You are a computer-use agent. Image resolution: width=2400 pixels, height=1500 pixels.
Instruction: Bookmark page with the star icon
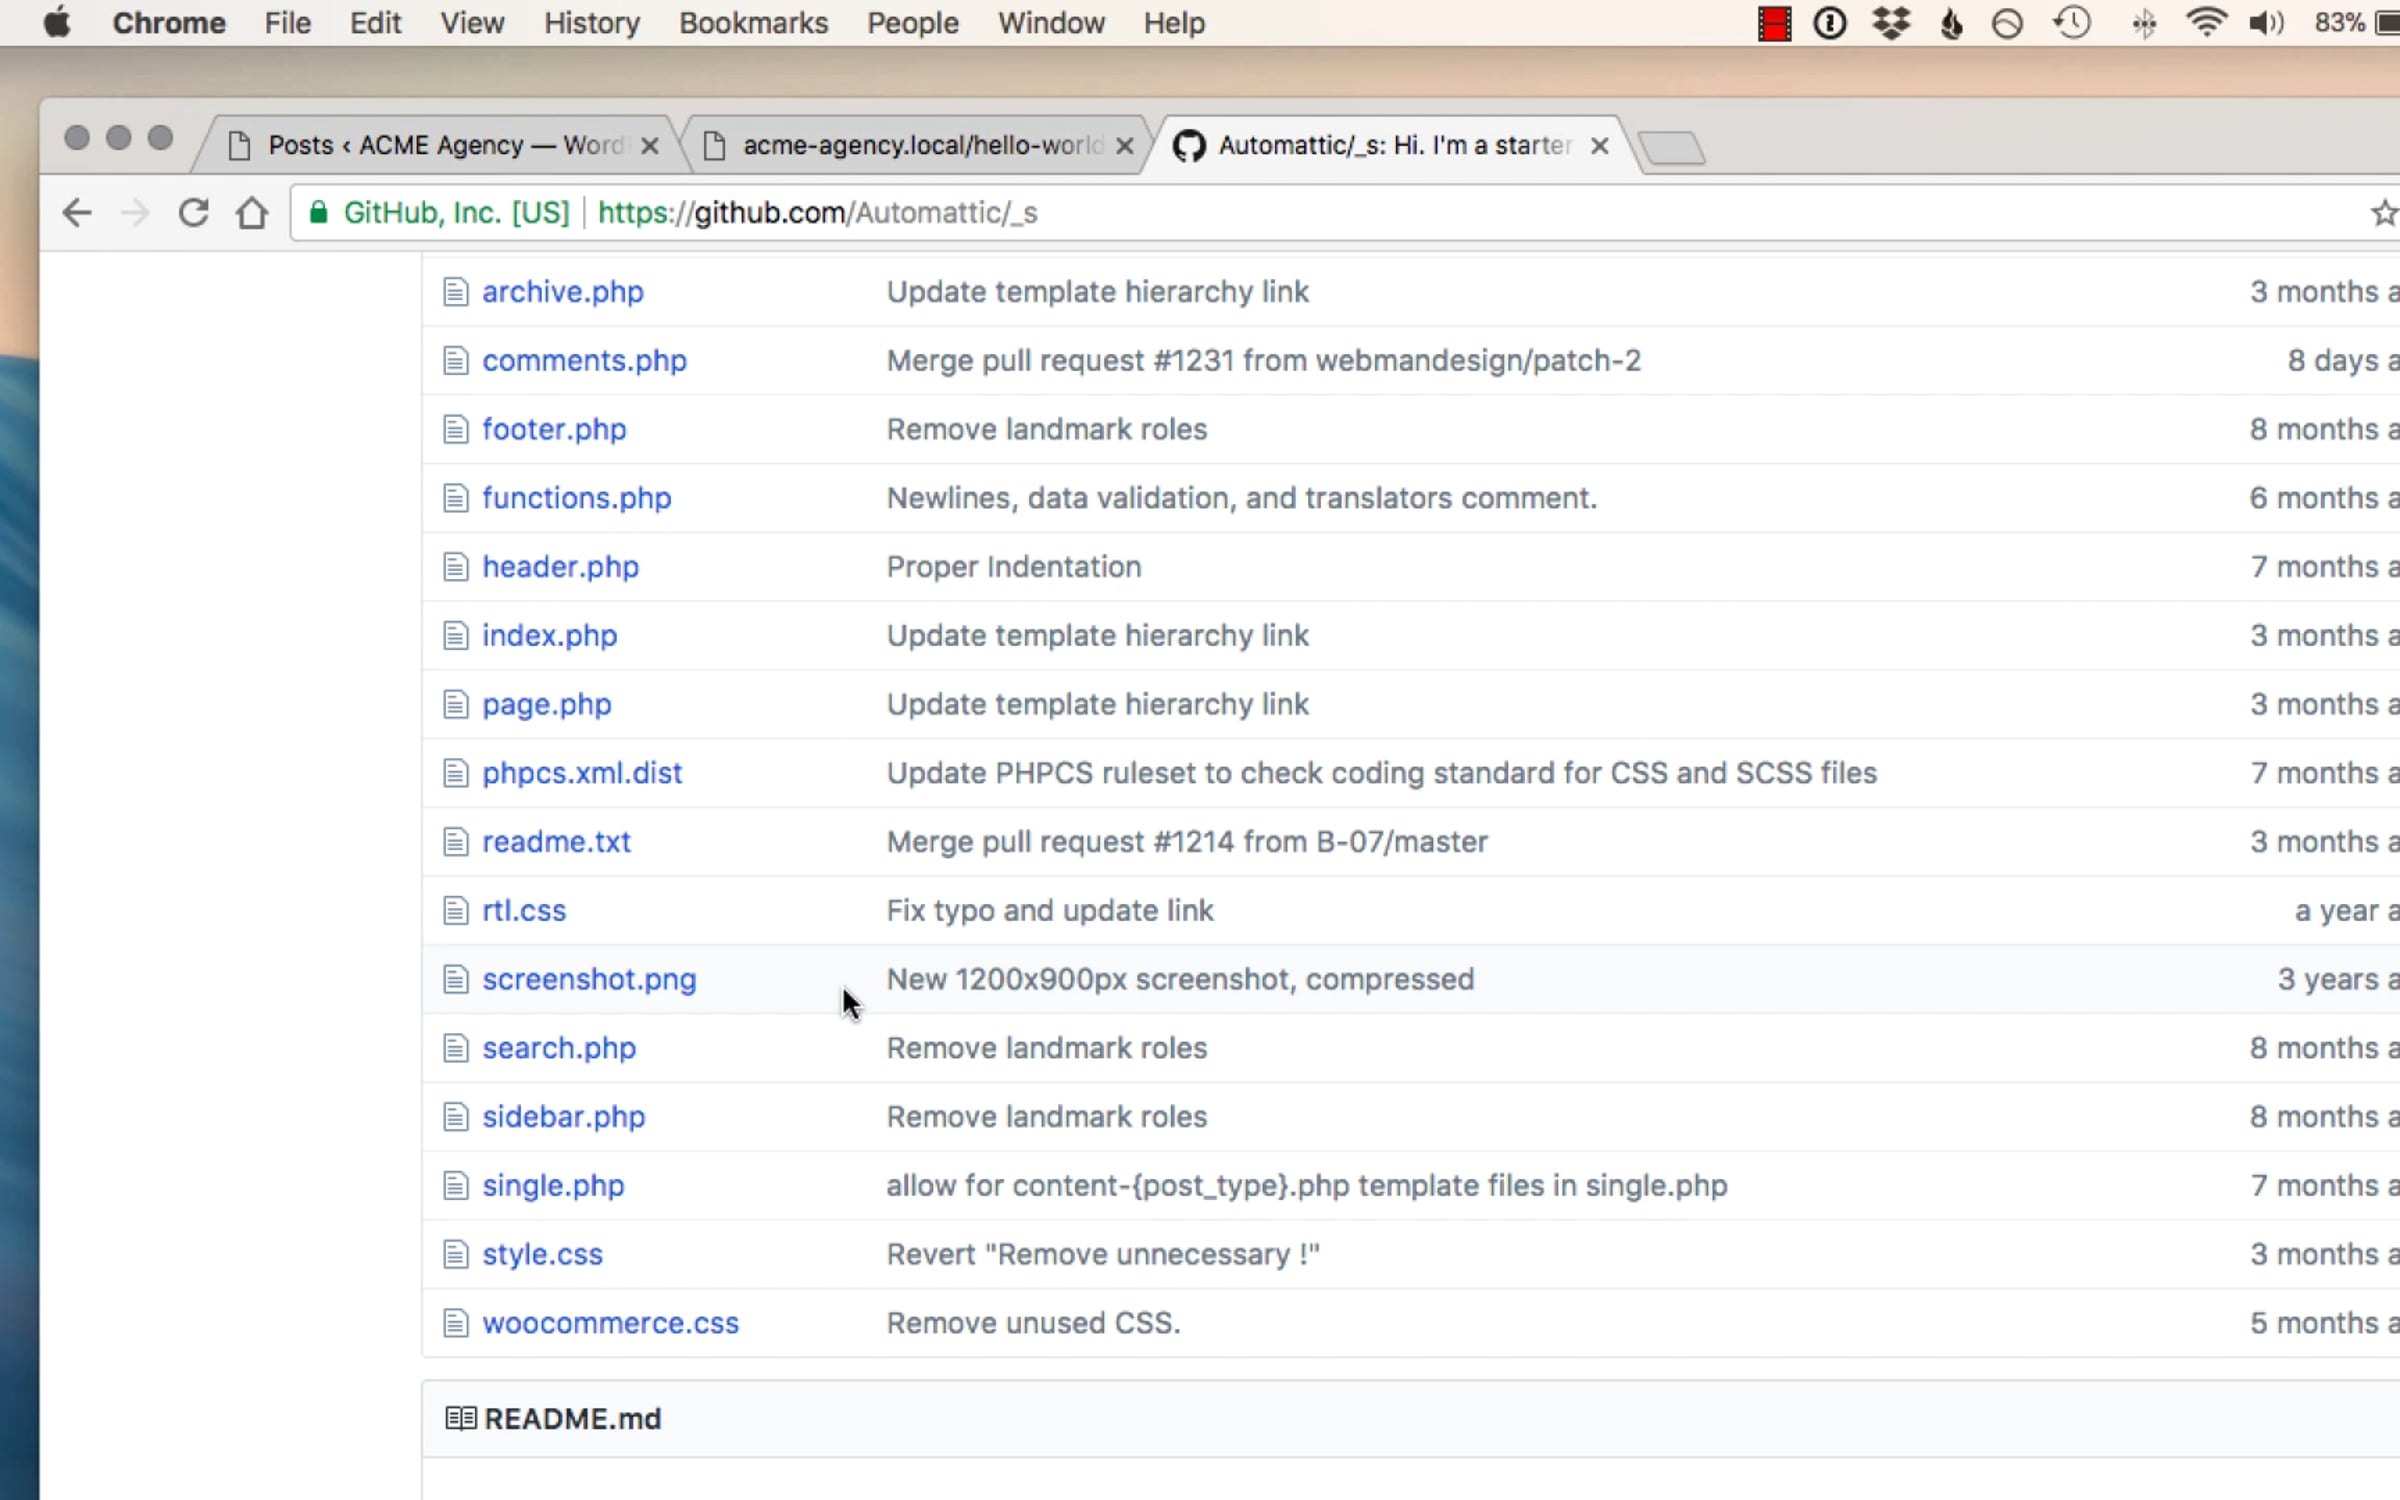2384,213
